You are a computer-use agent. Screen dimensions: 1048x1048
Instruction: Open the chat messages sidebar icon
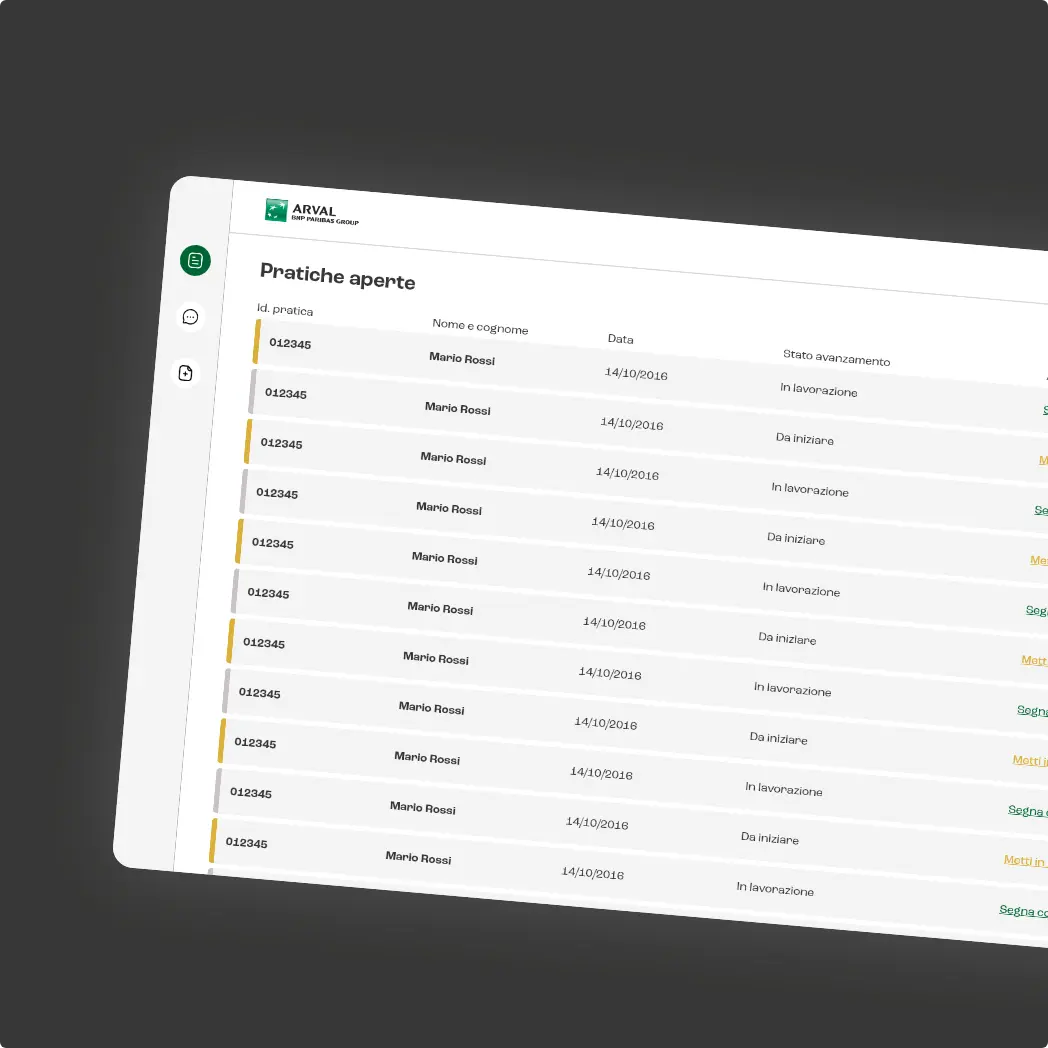pyautogui.click(x=190, y=317)
